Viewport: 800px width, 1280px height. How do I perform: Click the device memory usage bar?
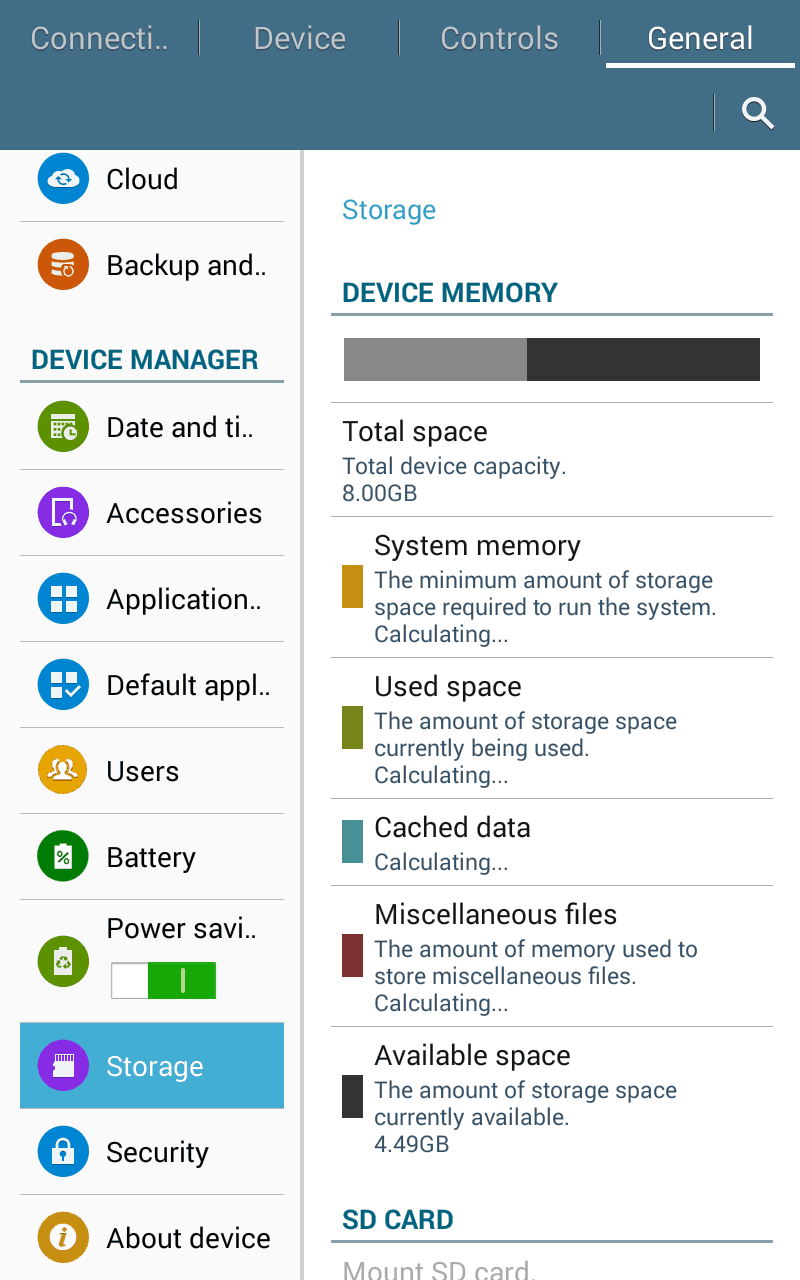[552, 360]
